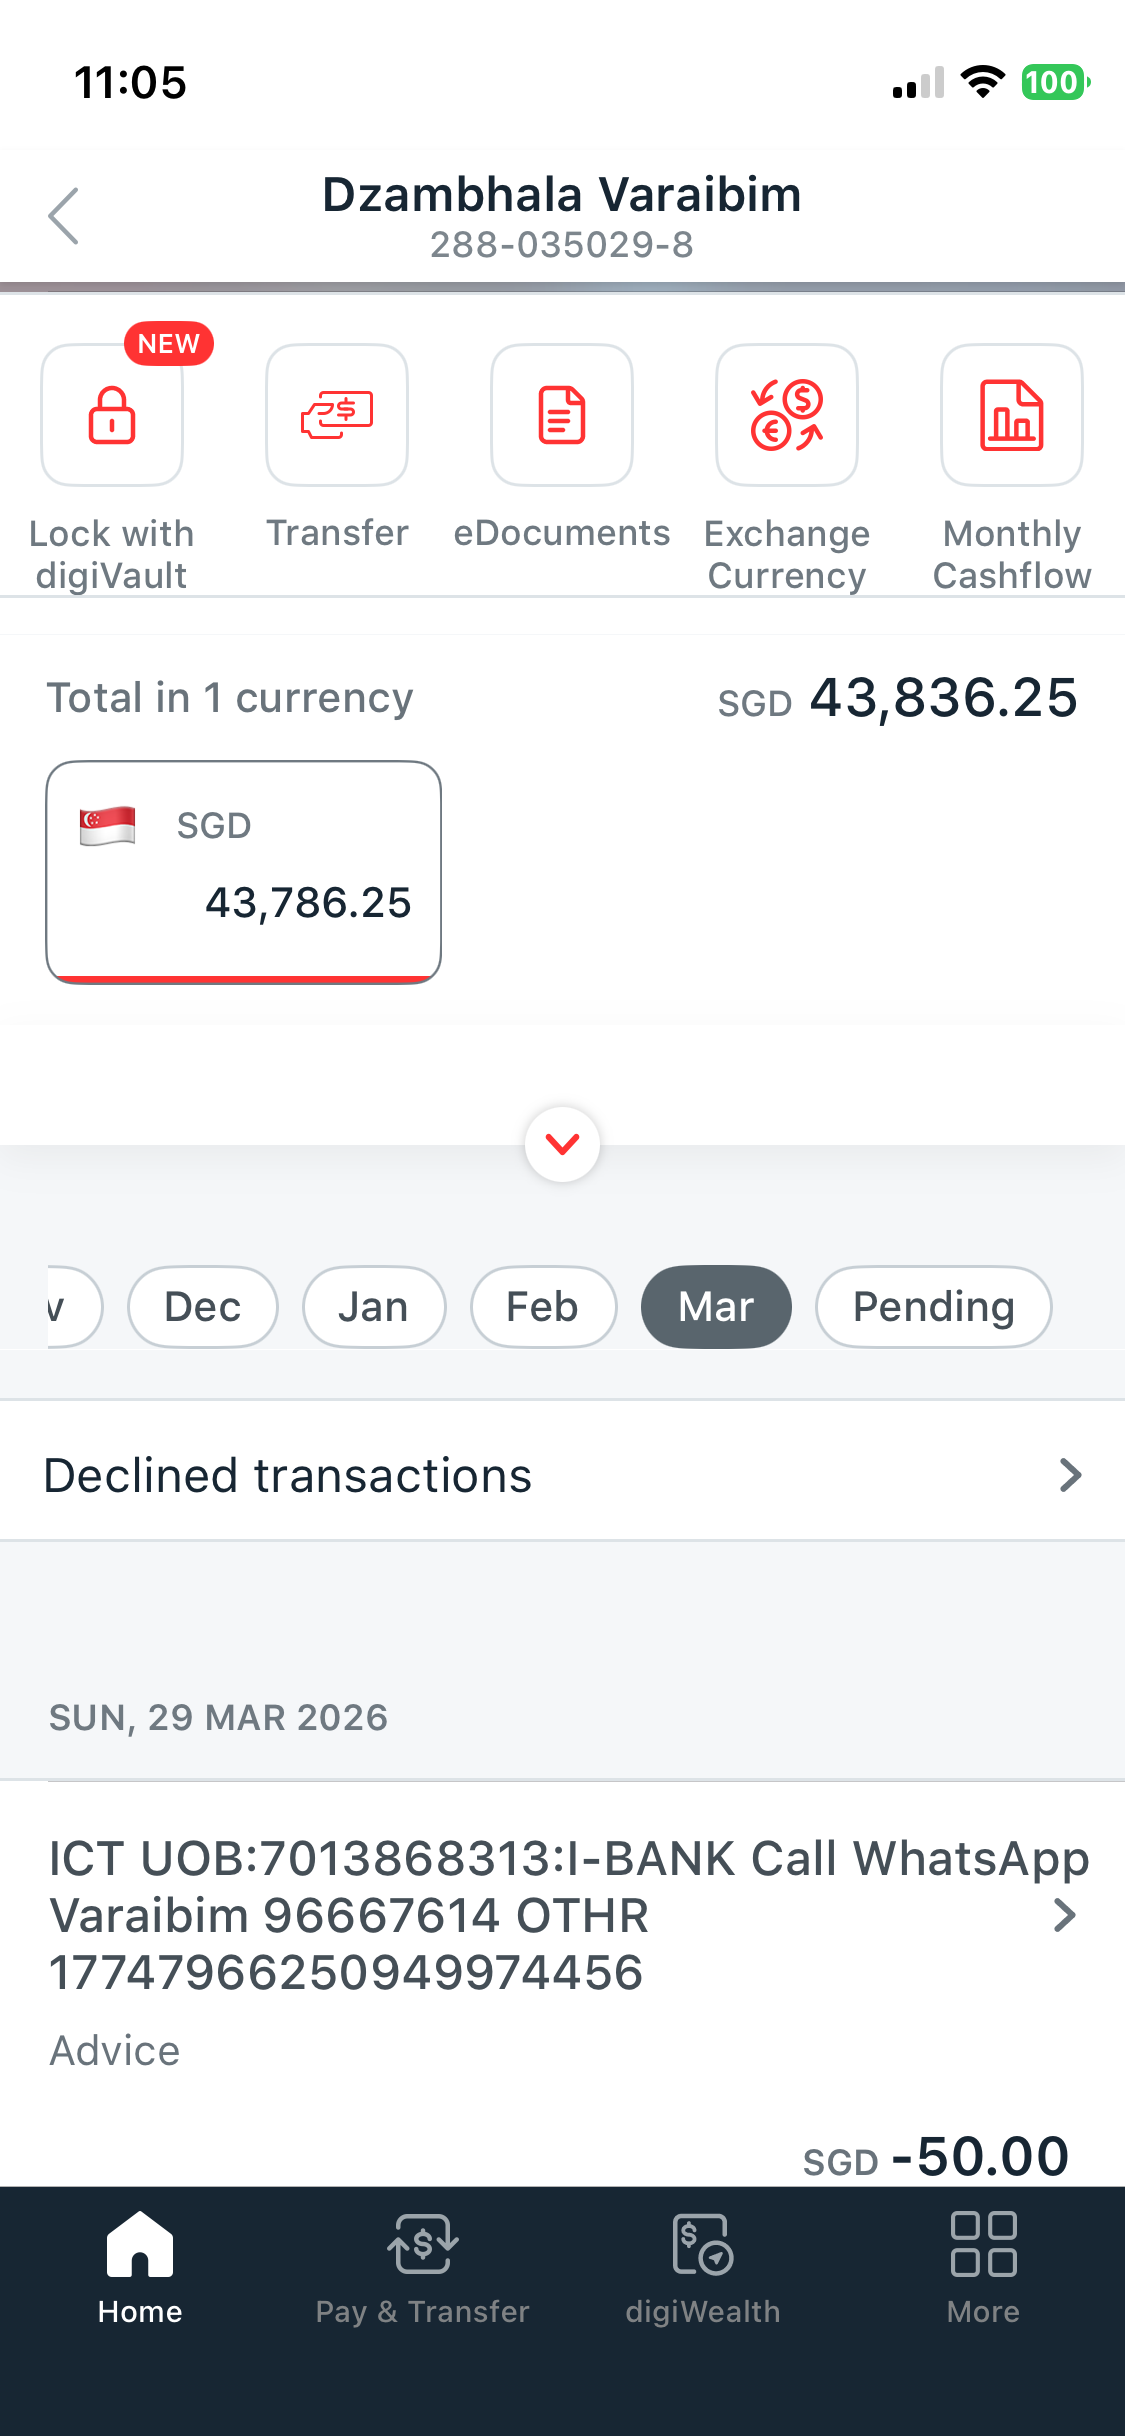Expand account details with red chevron
The width and height of the screenshot is (1125, 2436).
point(563,1144)
